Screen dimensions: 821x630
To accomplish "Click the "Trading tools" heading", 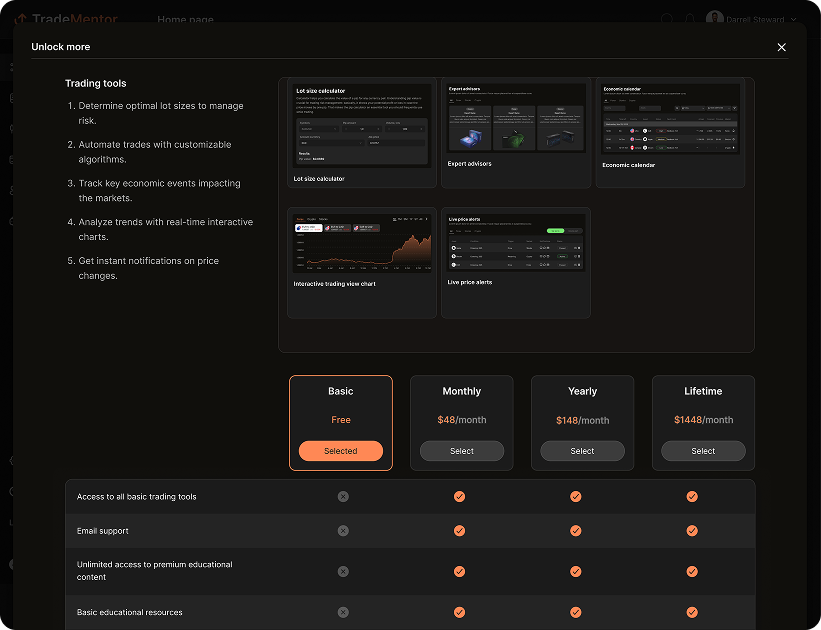I will tap(95, 83).
